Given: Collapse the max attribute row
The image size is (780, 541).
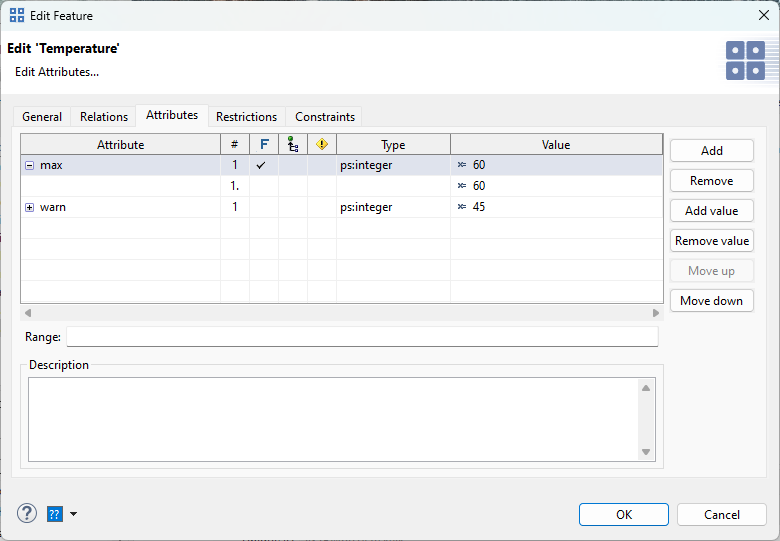Looking at the screenshot, I should (30, 165).
